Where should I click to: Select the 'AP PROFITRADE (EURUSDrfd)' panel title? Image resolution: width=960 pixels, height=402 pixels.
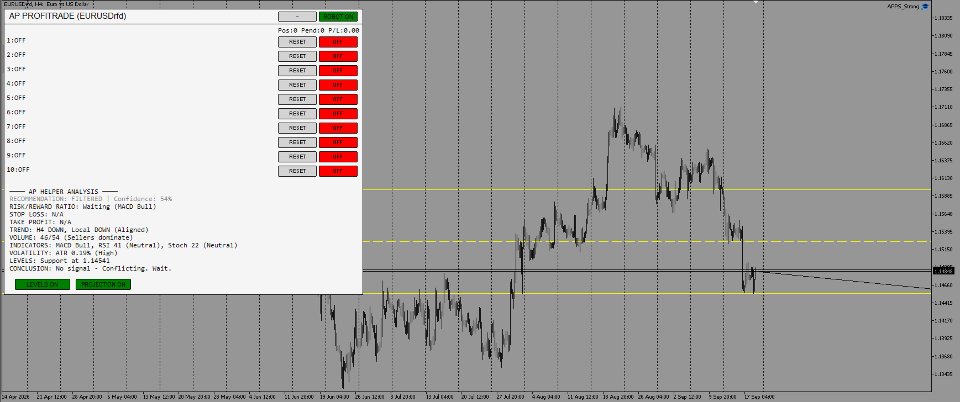pyautogui.click(x=67, y=17)
